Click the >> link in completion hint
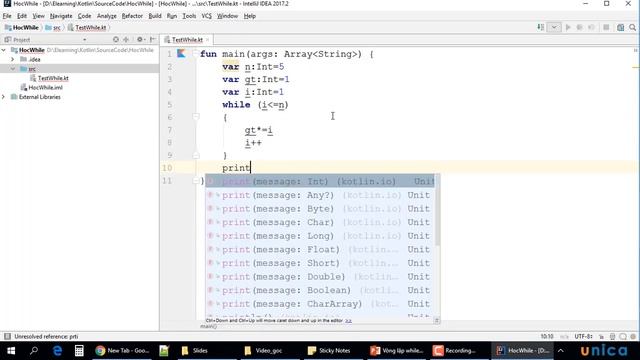This screenshot has height=360, width=640. click(x=348, y=321)
